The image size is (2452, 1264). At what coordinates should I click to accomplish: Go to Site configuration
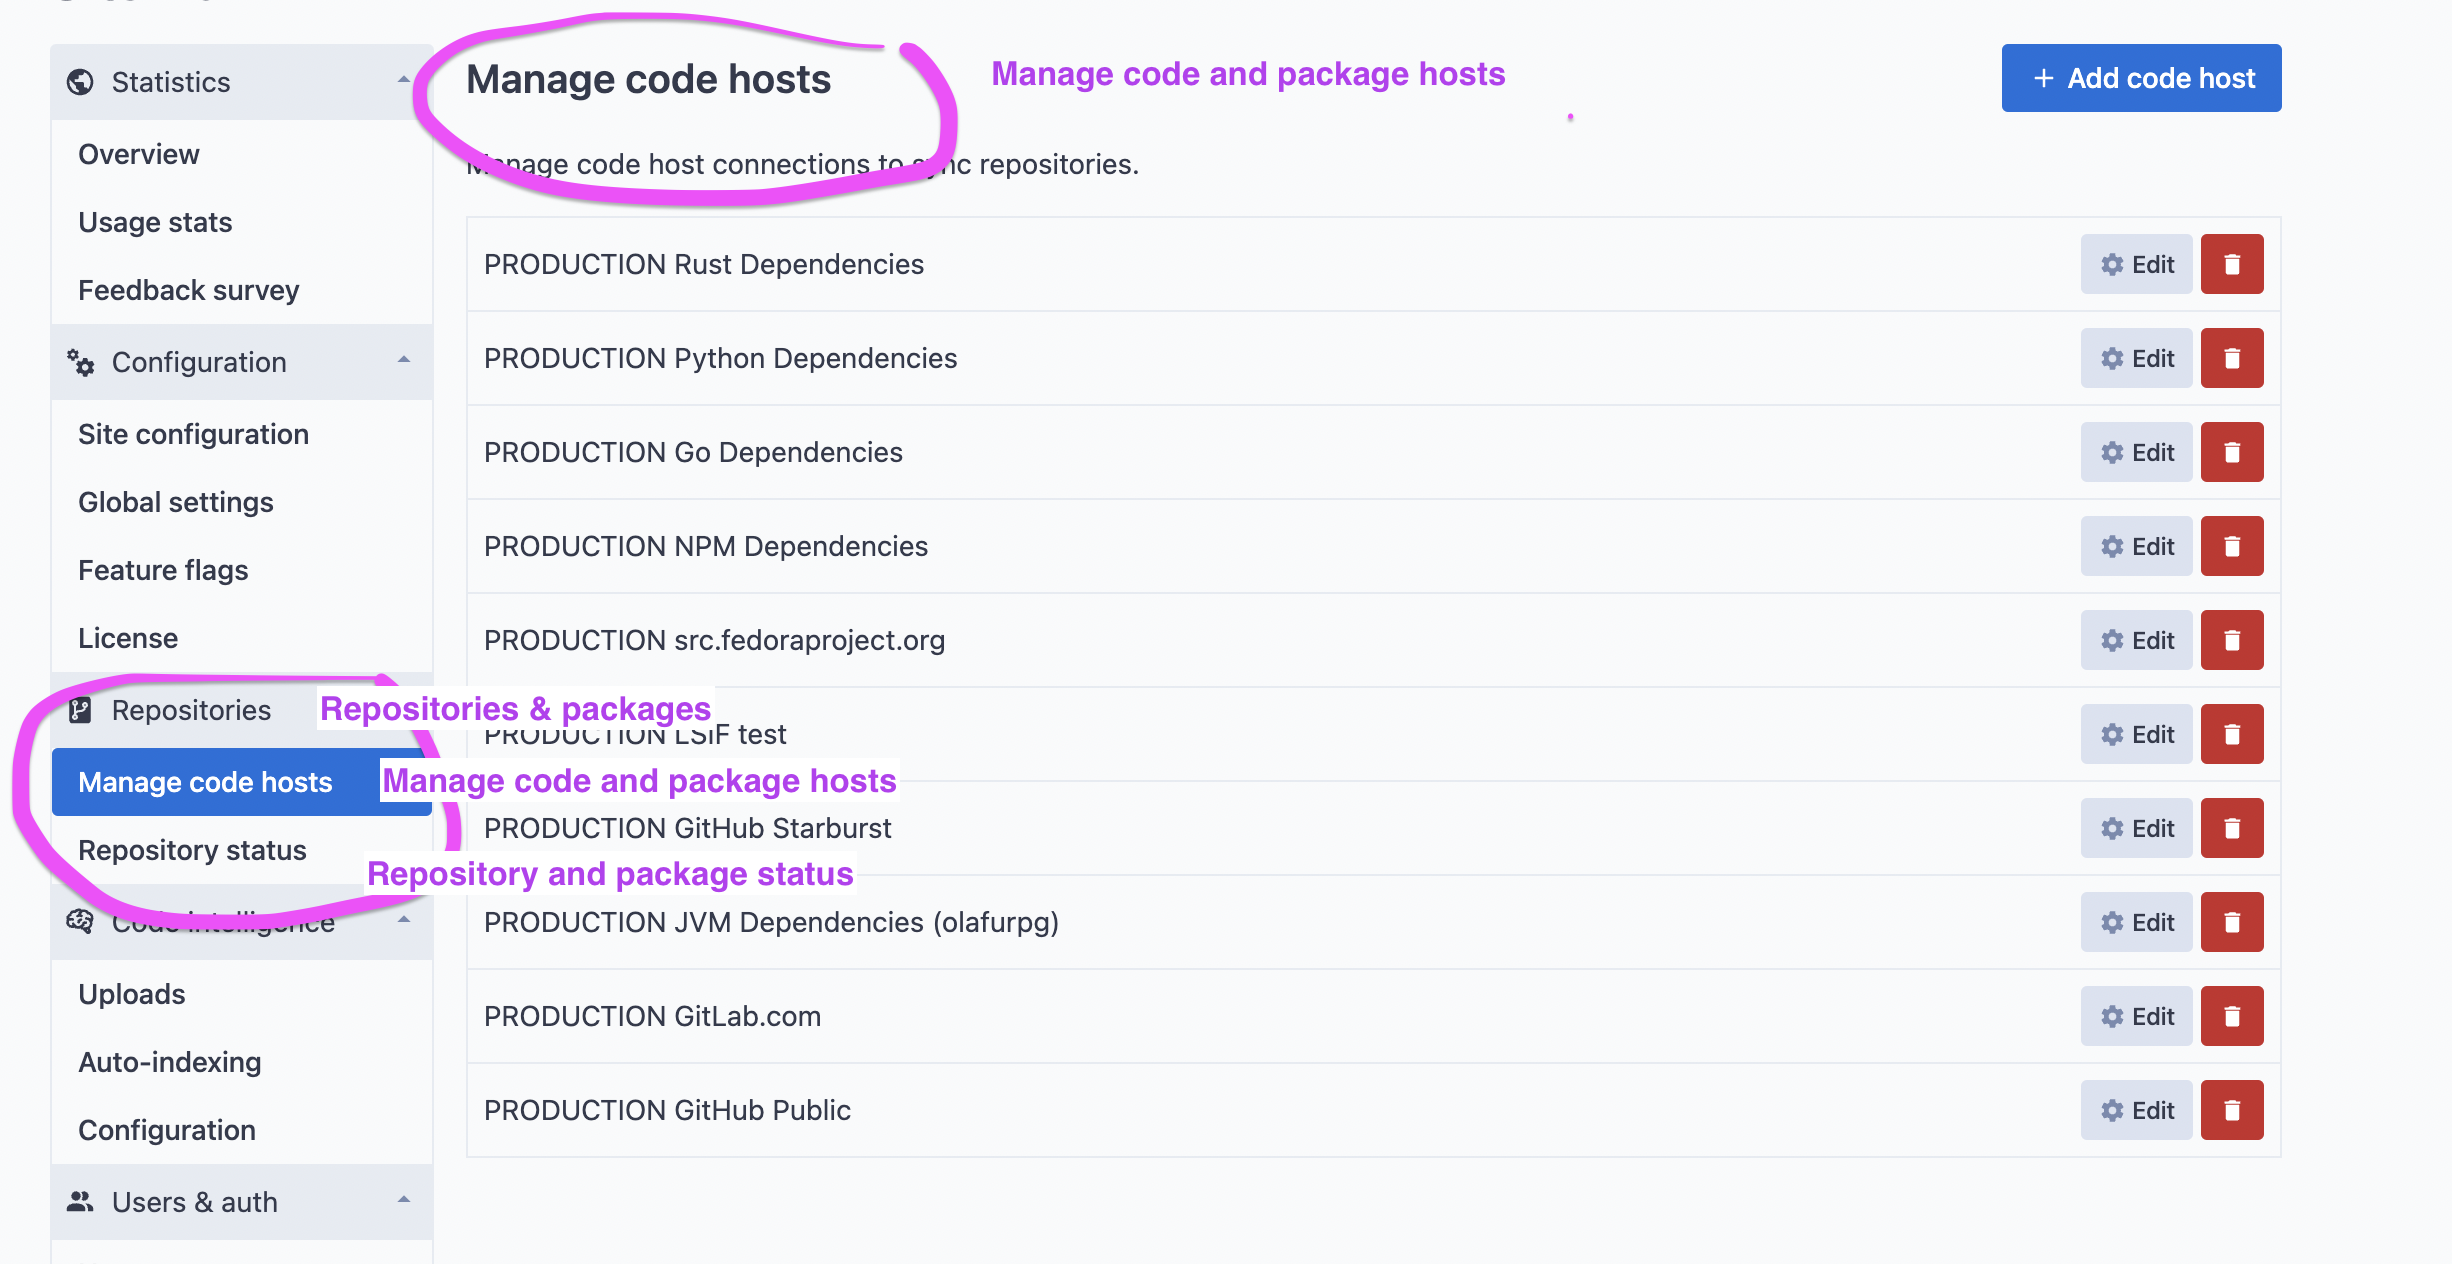click(193, 434)
